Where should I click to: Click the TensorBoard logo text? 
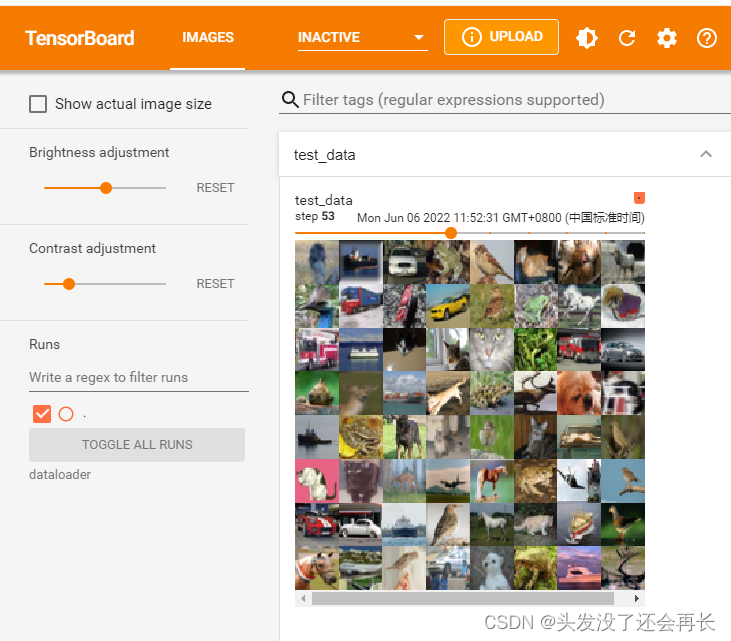80,38
